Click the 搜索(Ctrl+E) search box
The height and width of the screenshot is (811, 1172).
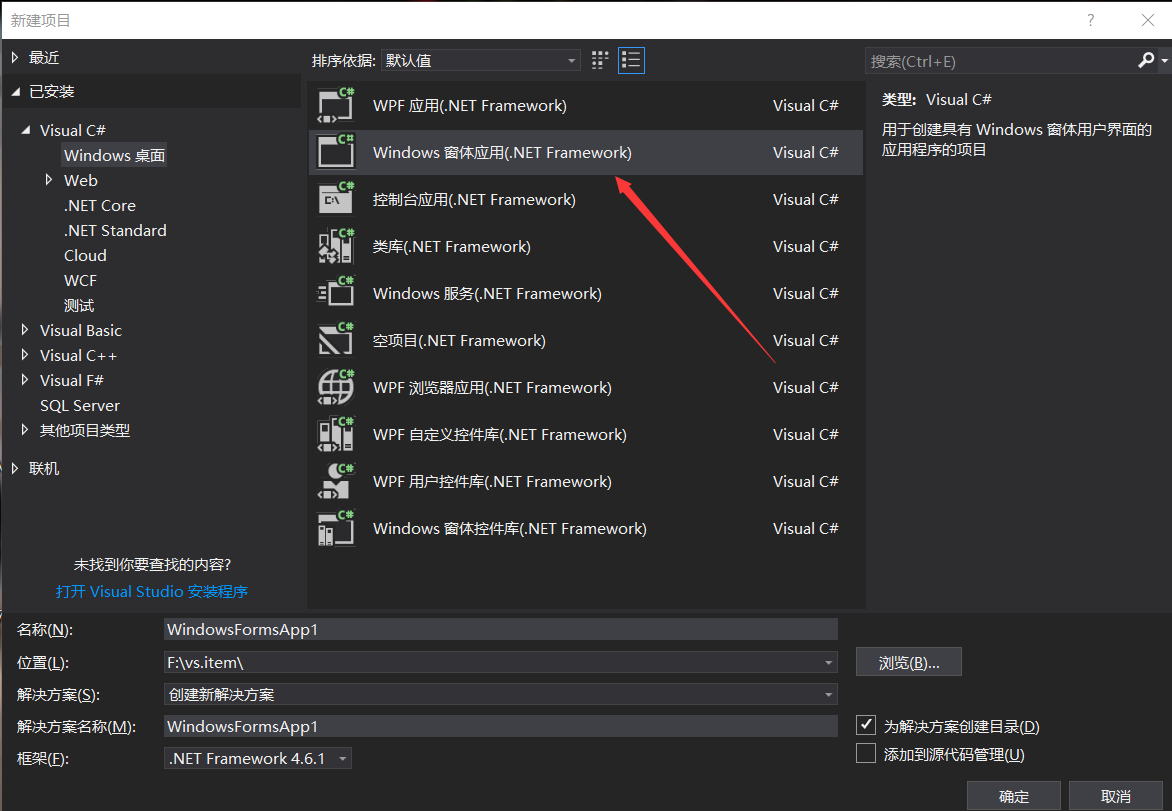[1000, 61]
